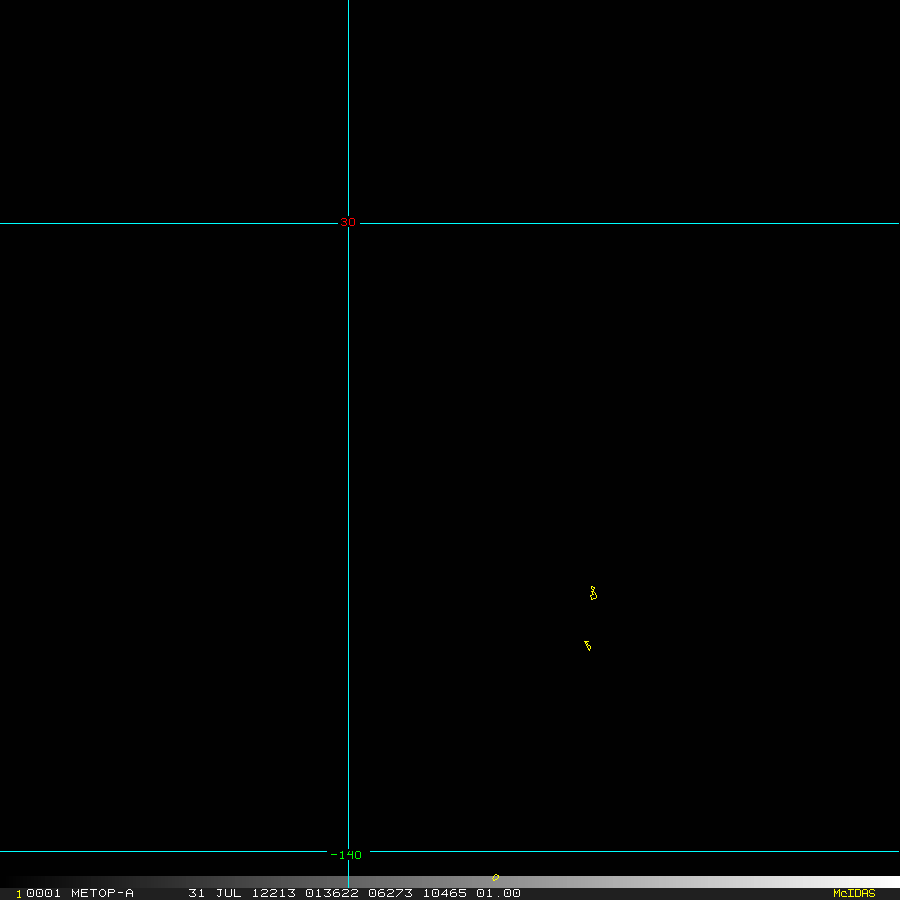The image size is (900, 900).
Task: Click the METOP-A satellite label
Action: (102, 893)
